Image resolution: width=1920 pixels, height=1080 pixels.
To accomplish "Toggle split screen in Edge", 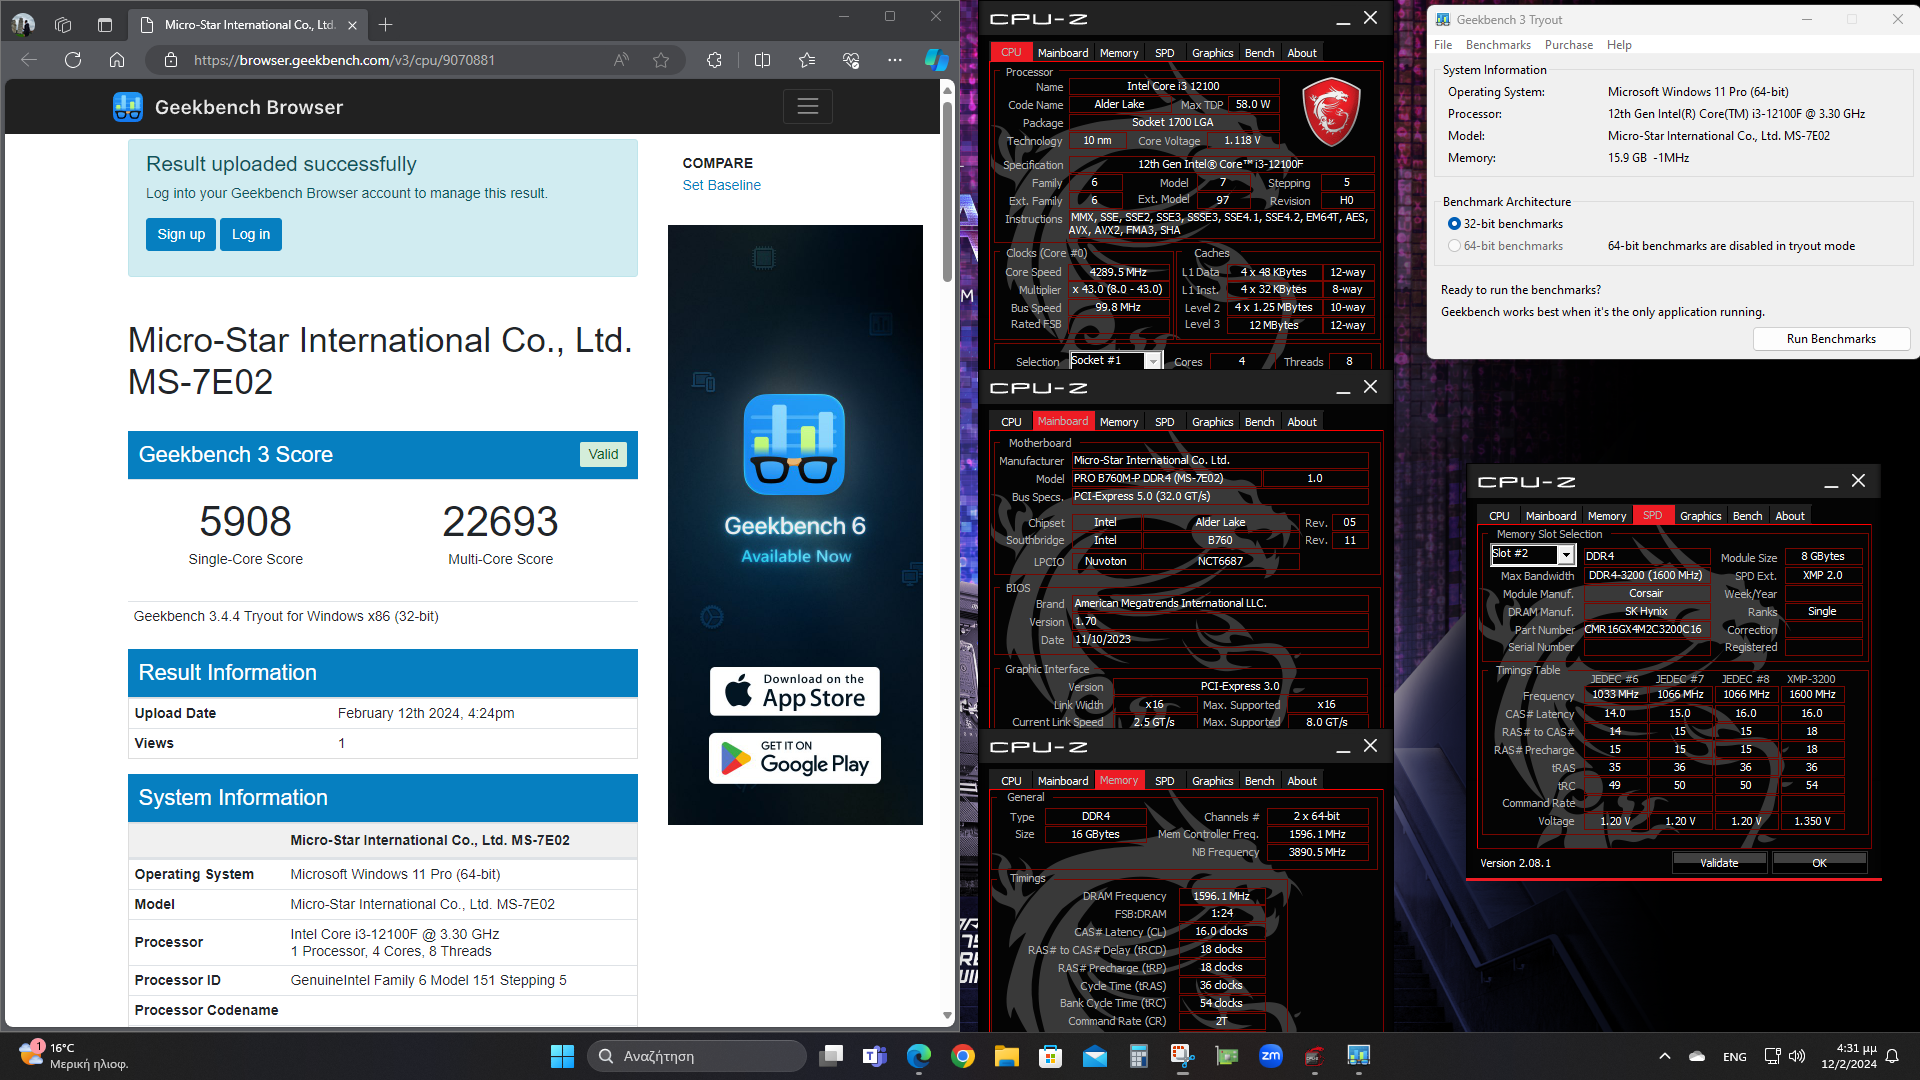I will point(762,60).
